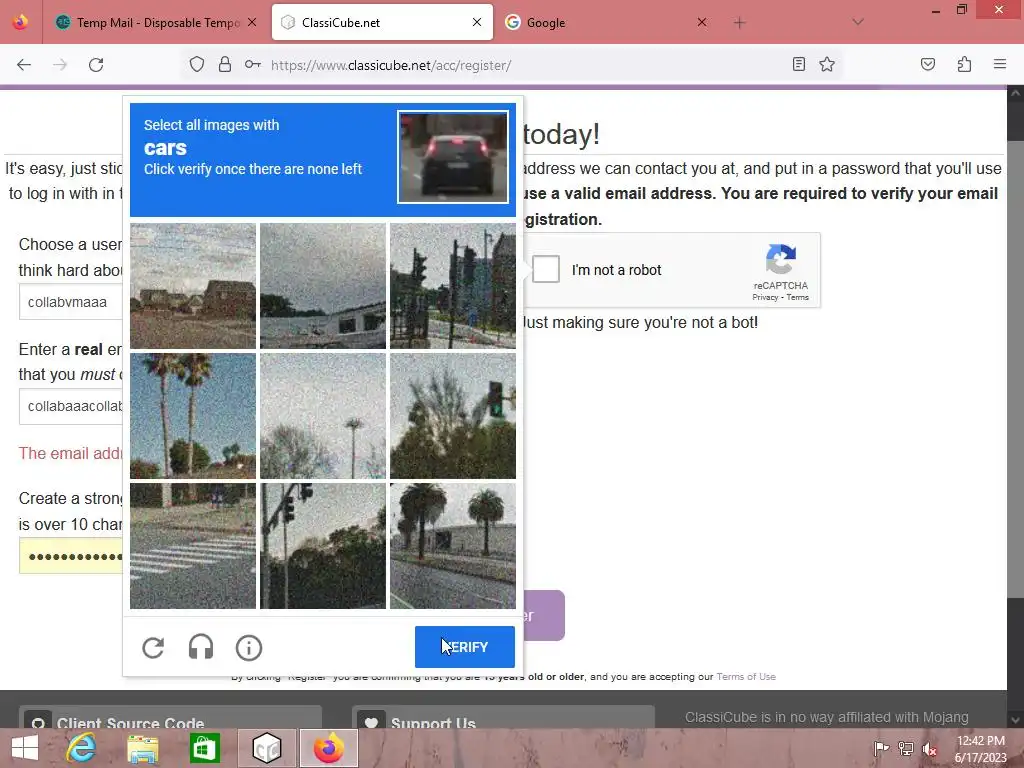Open muted volume tray icon
The image size is (1024, 768).
click(929, 749)
